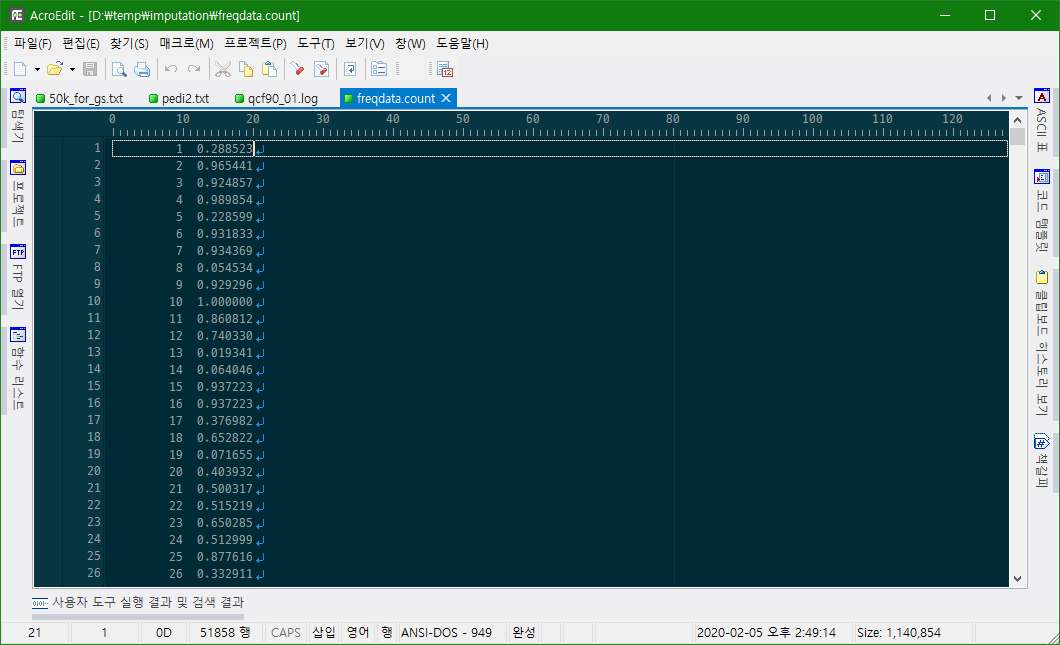Click value 0.500317 on line 21
The image size is (1060, 645).
(224, 489)
